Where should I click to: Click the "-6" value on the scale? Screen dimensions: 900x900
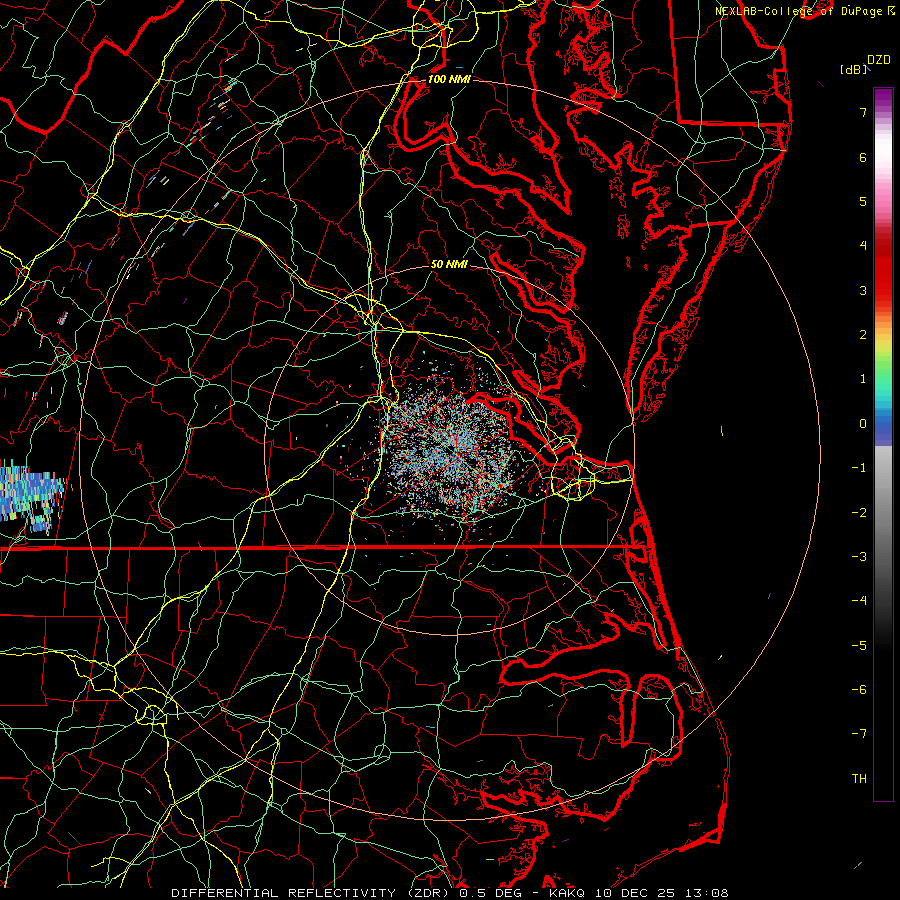859,690
